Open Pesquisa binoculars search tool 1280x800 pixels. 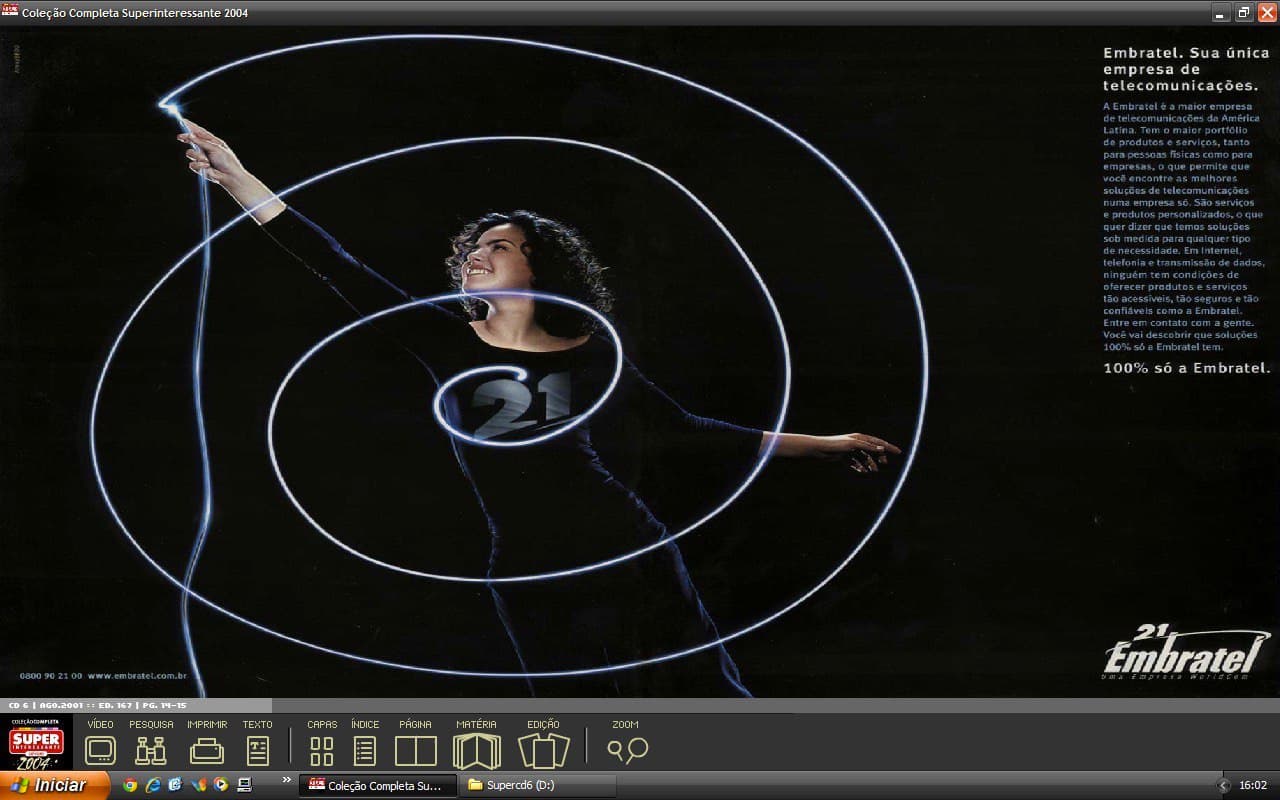pyautogui.click(x=151, y=750)
